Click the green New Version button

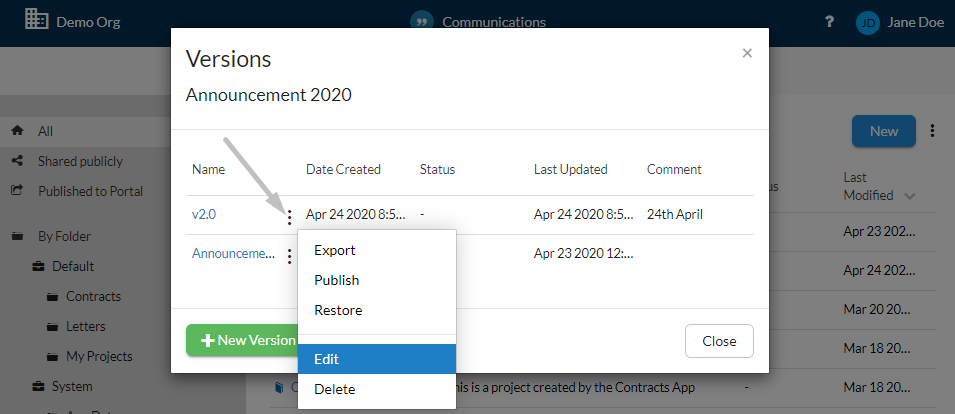242,340
